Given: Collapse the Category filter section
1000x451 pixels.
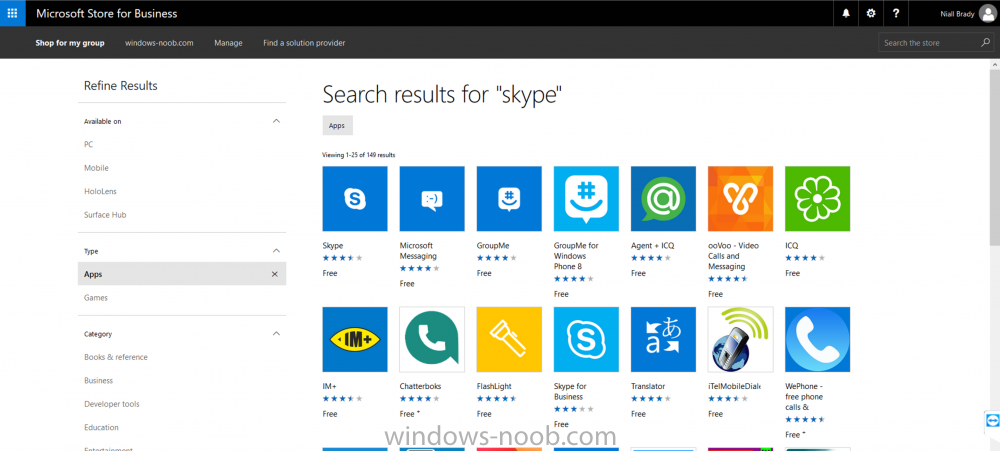Looking at the screenshot, I should (276, 334).
